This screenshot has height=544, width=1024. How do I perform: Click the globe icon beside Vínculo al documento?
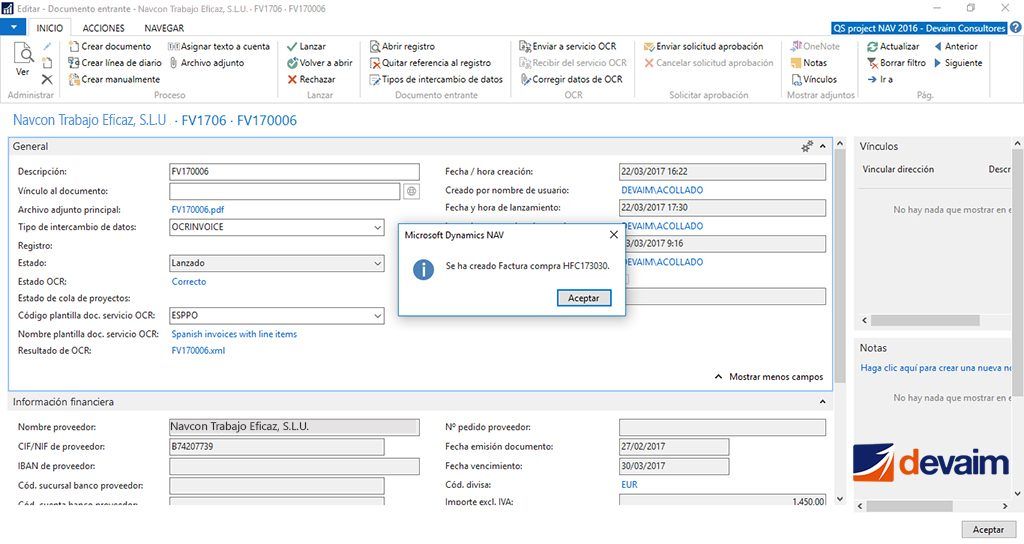(x=411, y=191)
